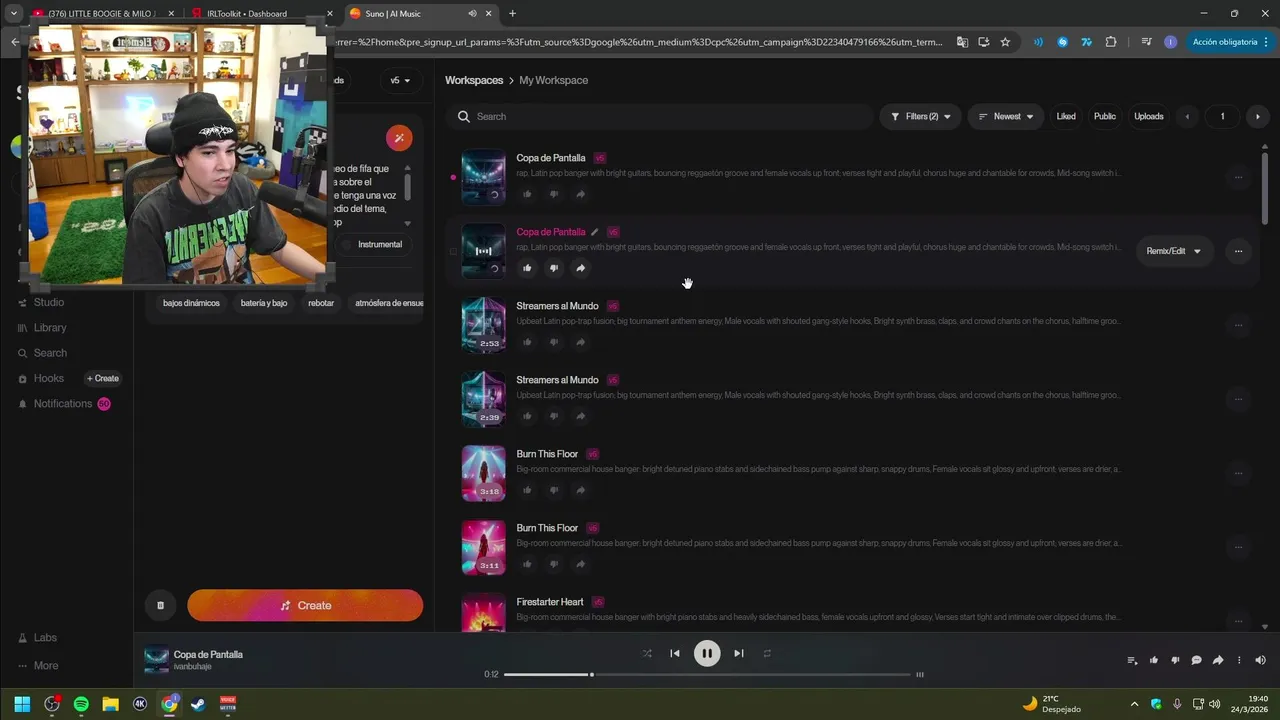Add the batería y bajo style tag

pyautogui.click(x=264, y=303)
